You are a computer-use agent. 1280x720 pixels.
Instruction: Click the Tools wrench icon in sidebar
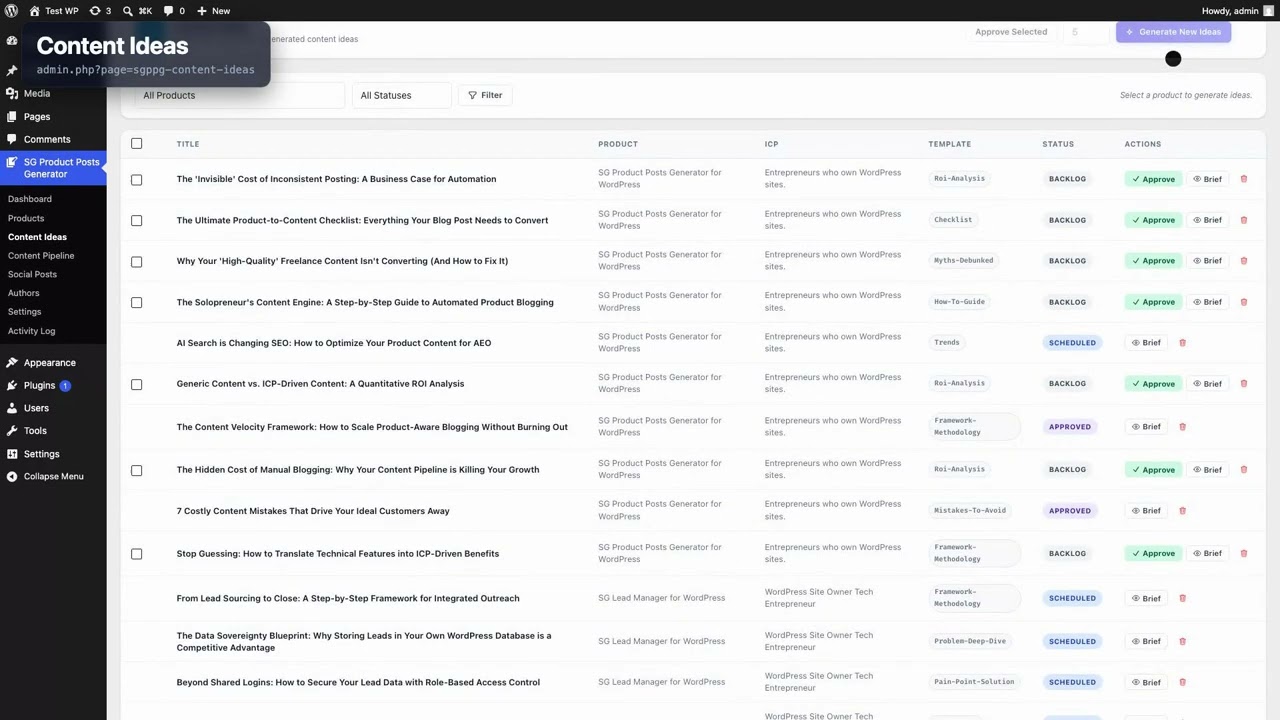click(x=12, y=431)
